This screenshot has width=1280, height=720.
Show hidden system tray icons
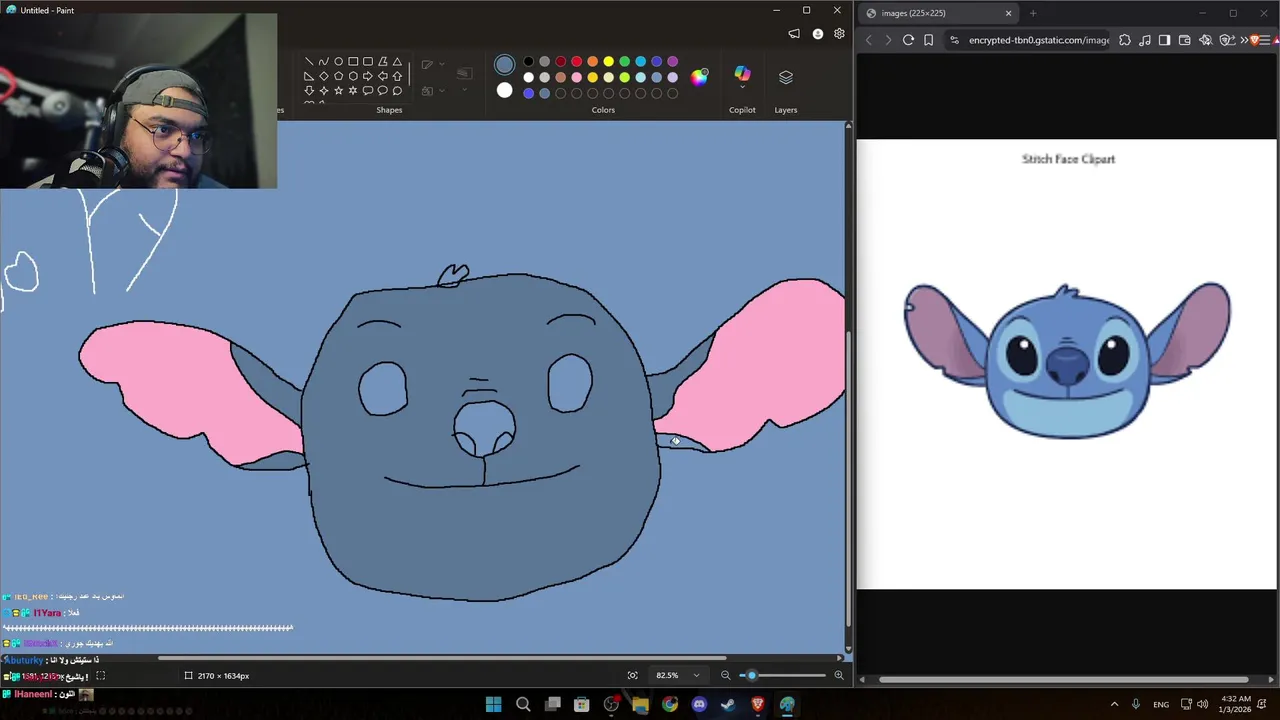pos(1114,705)
